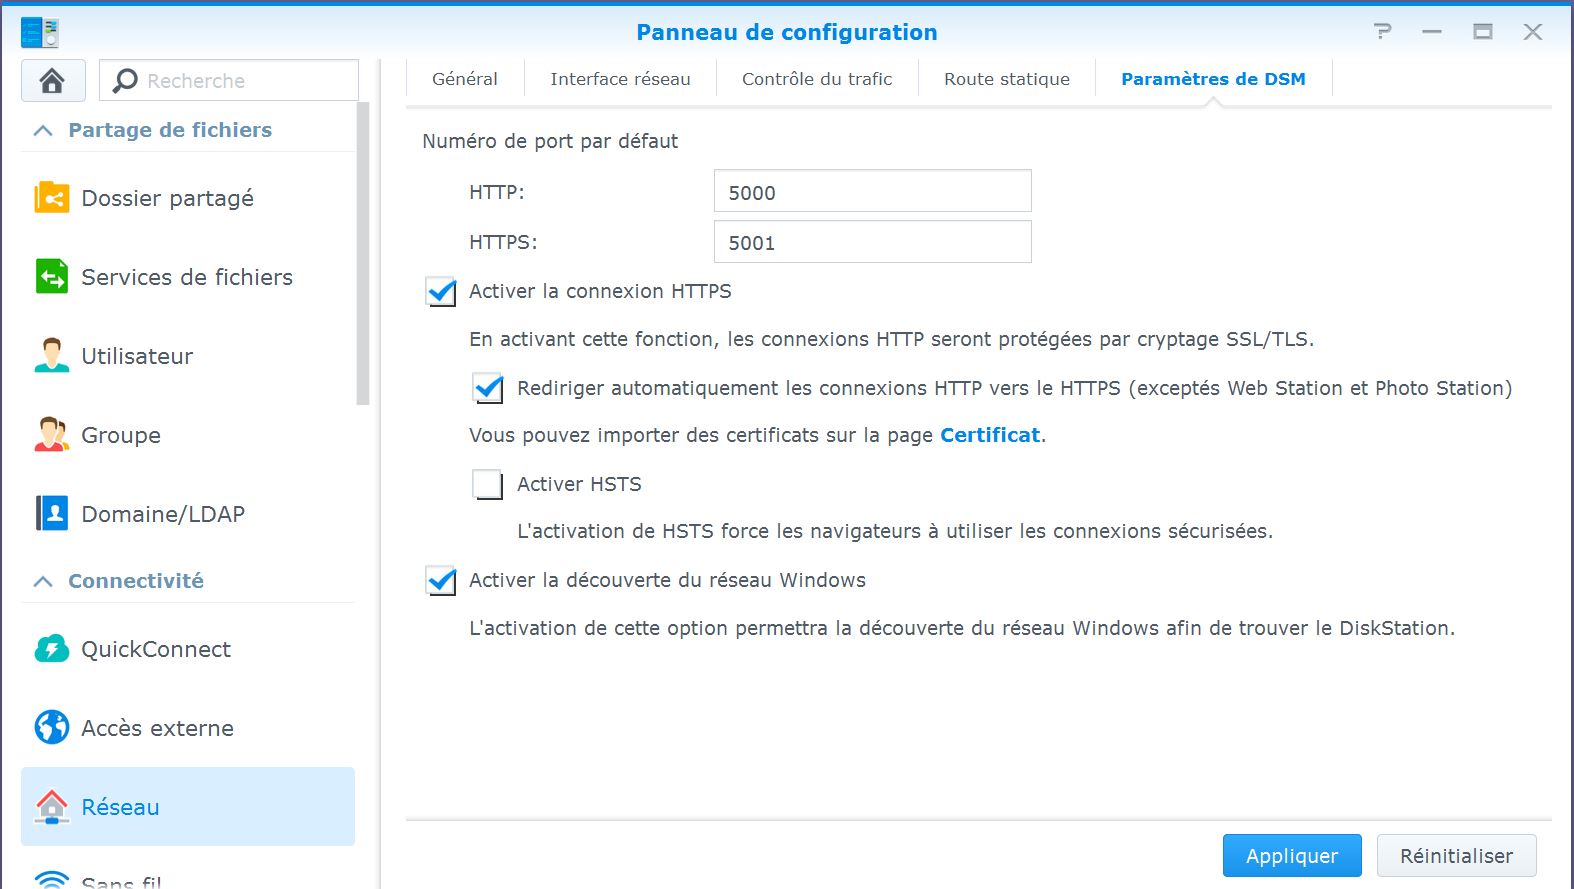
Task: Switch to the Interface réseau tab
Action: [x=620, y=79]
